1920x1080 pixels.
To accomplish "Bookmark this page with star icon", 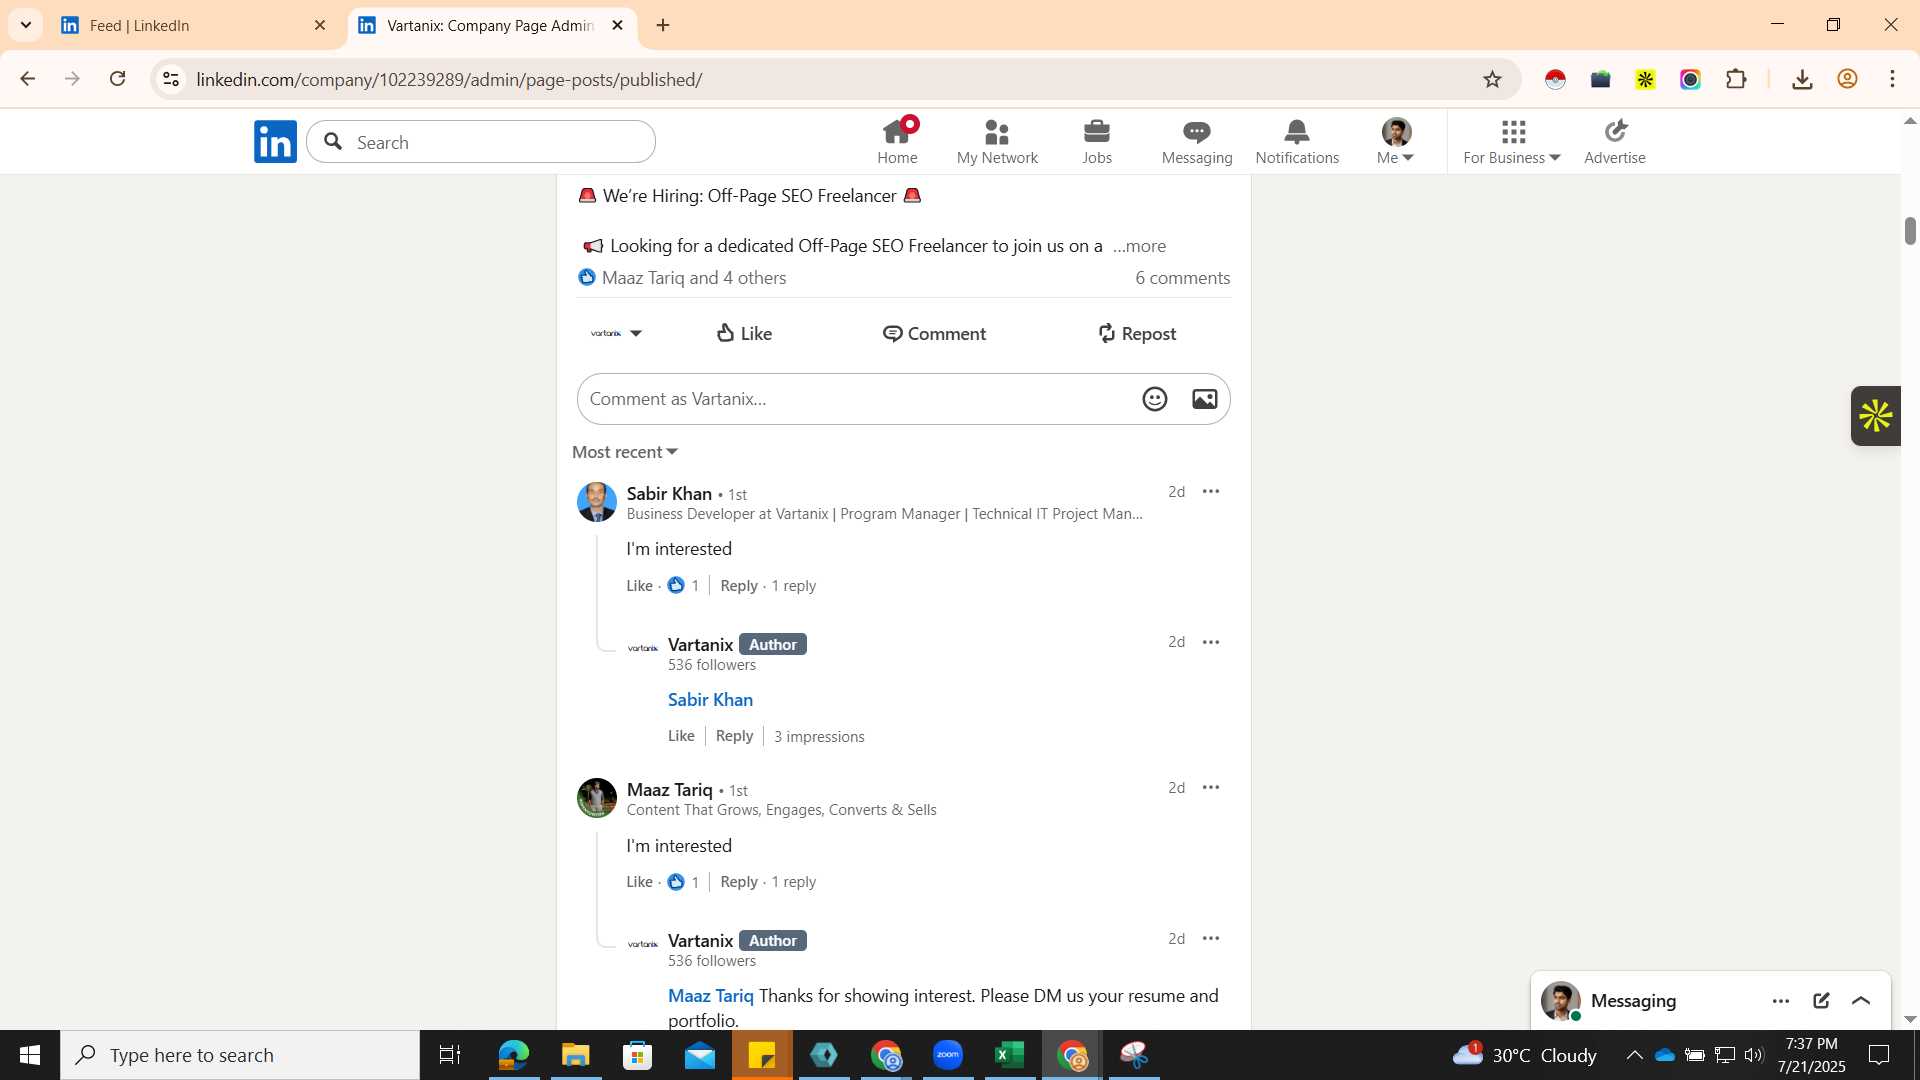I will click(1492, 79).
